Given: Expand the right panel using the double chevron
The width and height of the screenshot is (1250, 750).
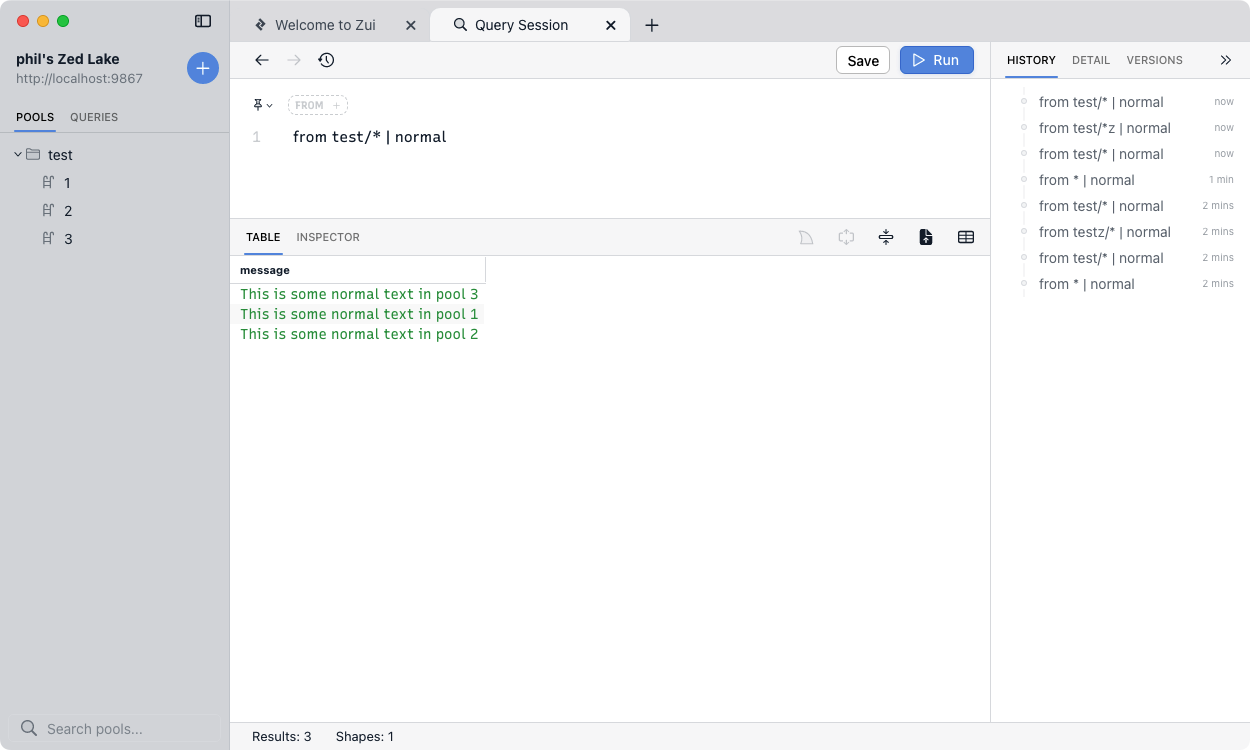Looking at the screenshot, I should click(1226, 60).
